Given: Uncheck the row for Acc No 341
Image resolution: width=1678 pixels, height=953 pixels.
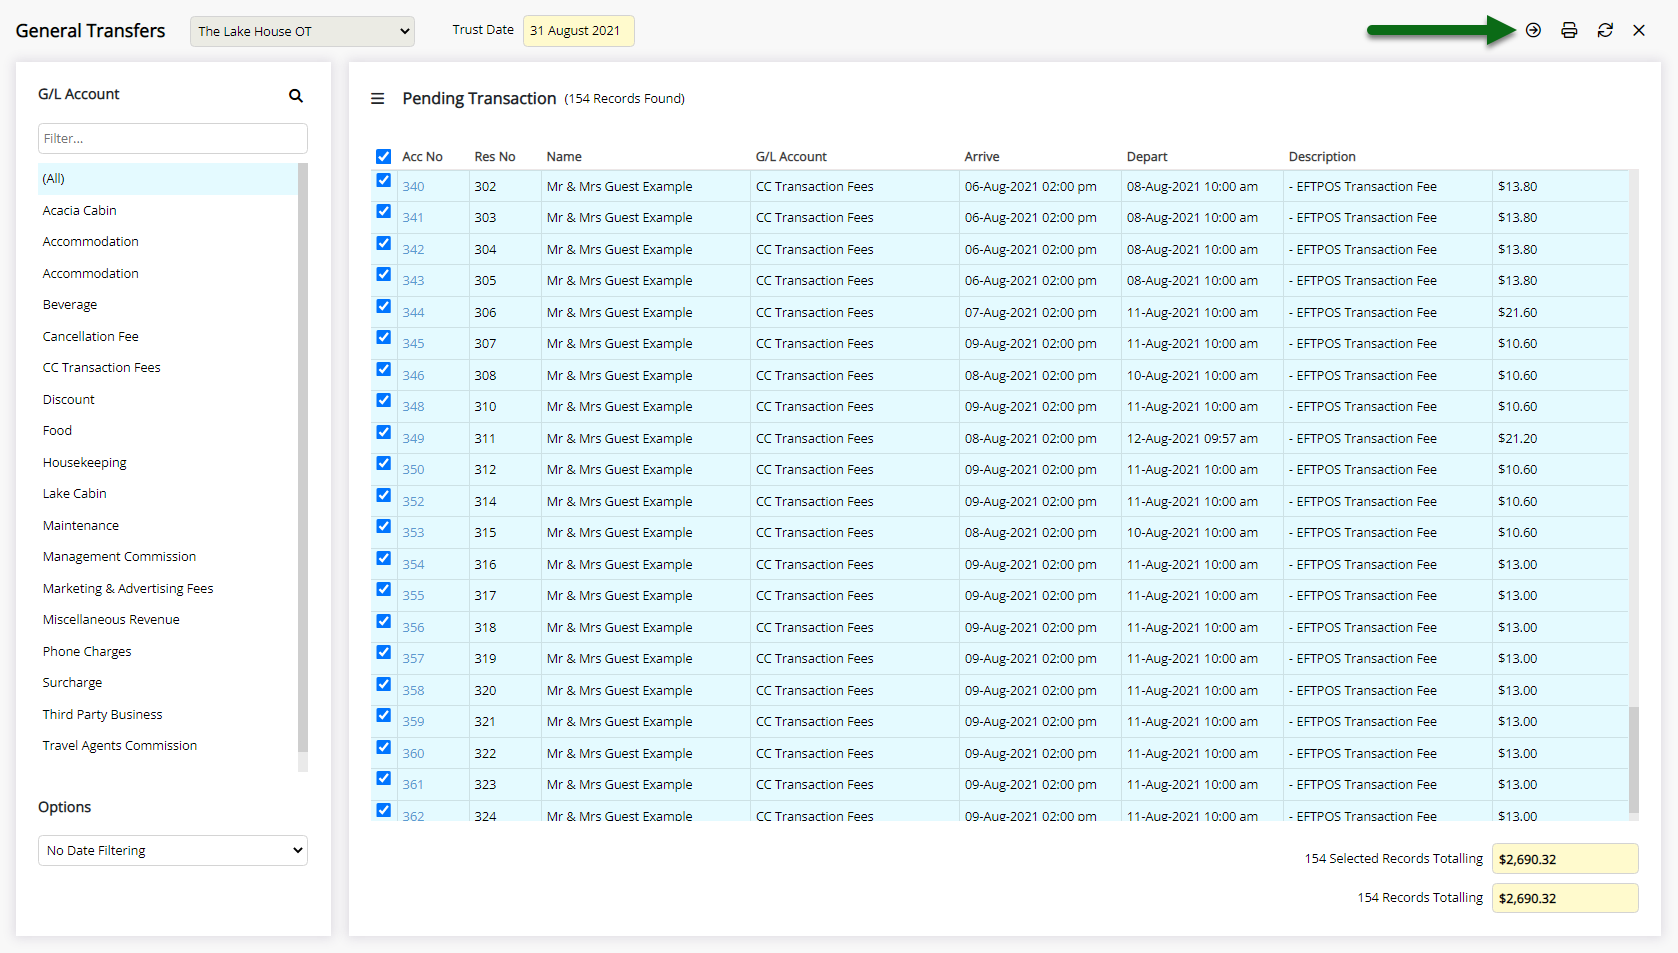Looking at the screenshot, I should pyautogui.click(x=383, y=211).
